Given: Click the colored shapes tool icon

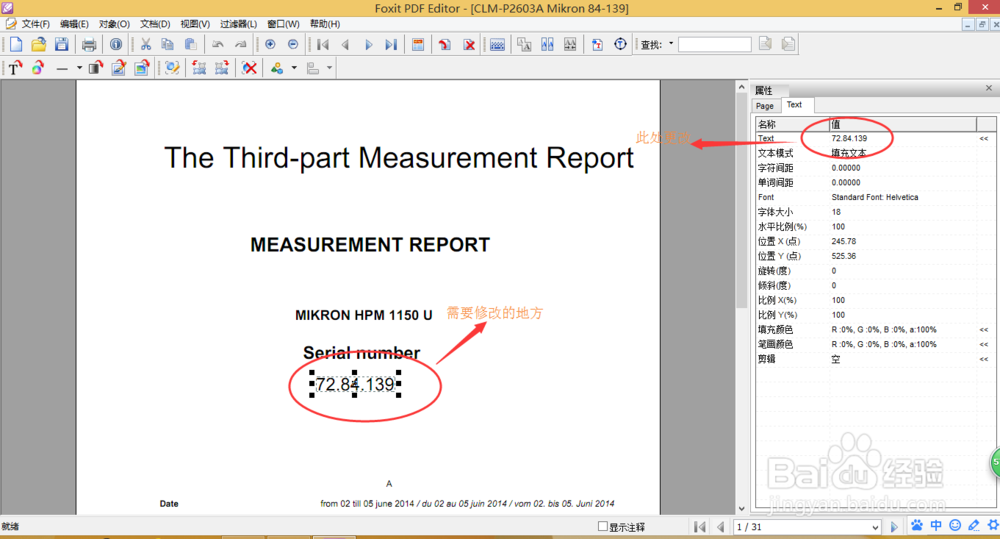Looking at the screenshot, I should [277, 68].
